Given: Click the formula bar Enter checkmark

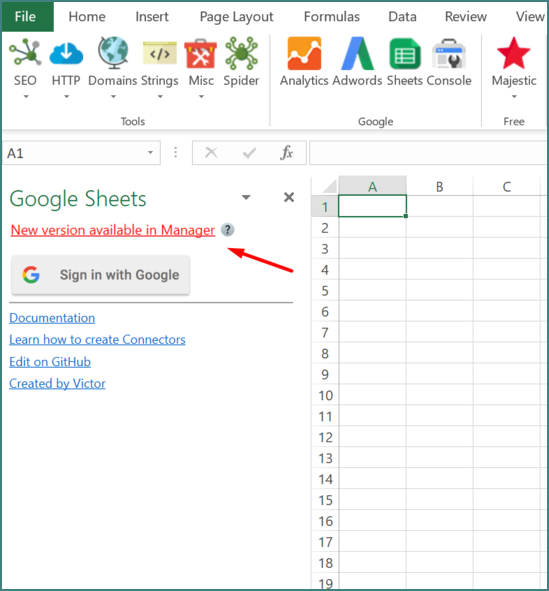Looking at the screenshot, I should [249, 153].
